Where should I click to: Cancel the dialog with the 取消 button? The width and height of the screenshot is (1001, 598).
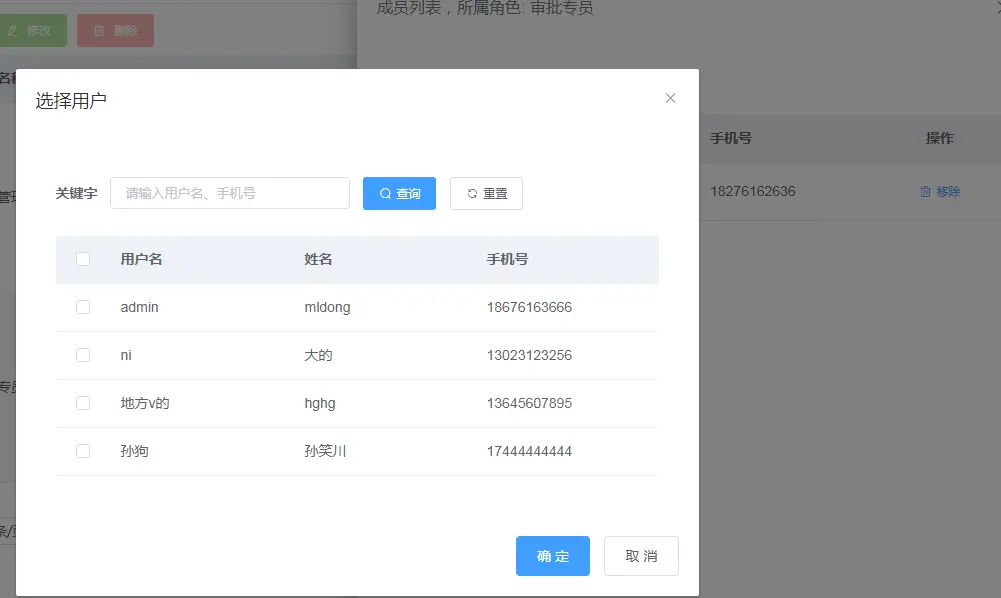pyautogui.click(x=641, y=556)
